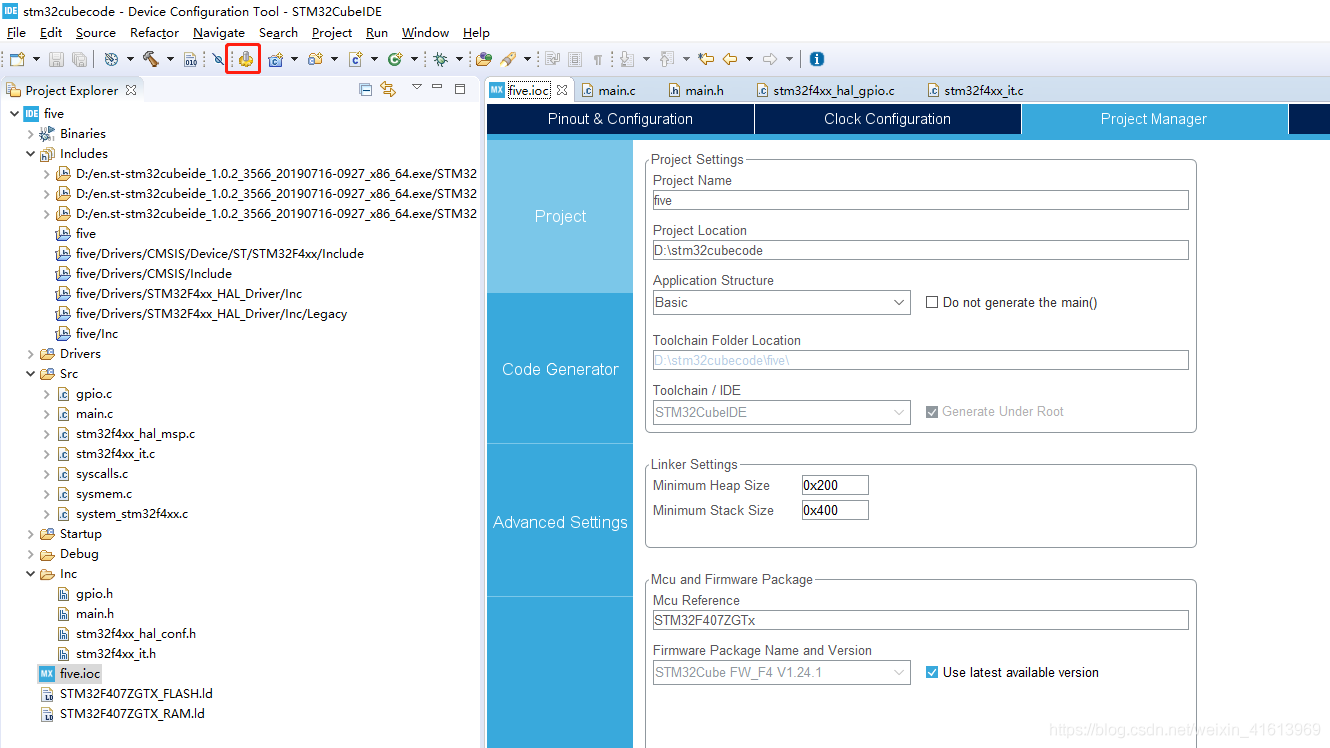Click the Save toolbar icon

coord(56,59)
